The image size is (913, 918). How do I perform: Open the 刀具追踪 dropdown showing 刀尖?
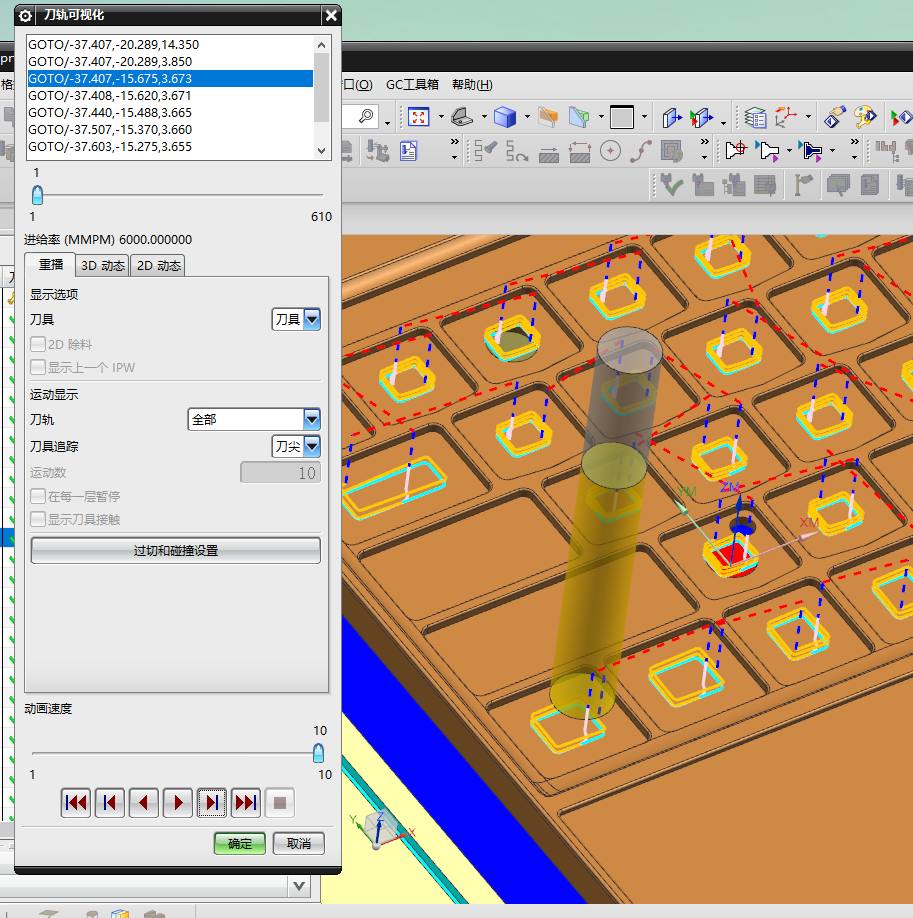click(296, 447)
